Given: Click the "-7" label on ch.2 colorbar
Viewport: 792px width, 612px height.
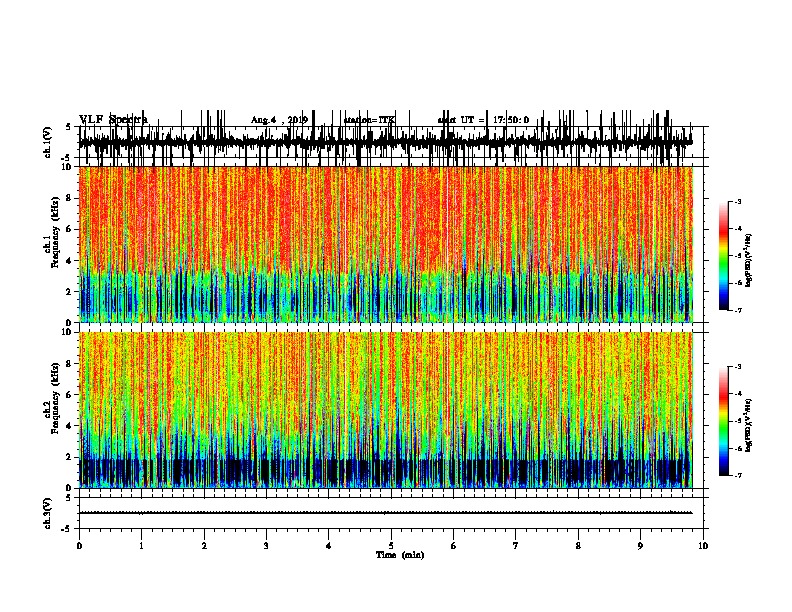Looking at the screenshot, I should [x=738, y=475].
